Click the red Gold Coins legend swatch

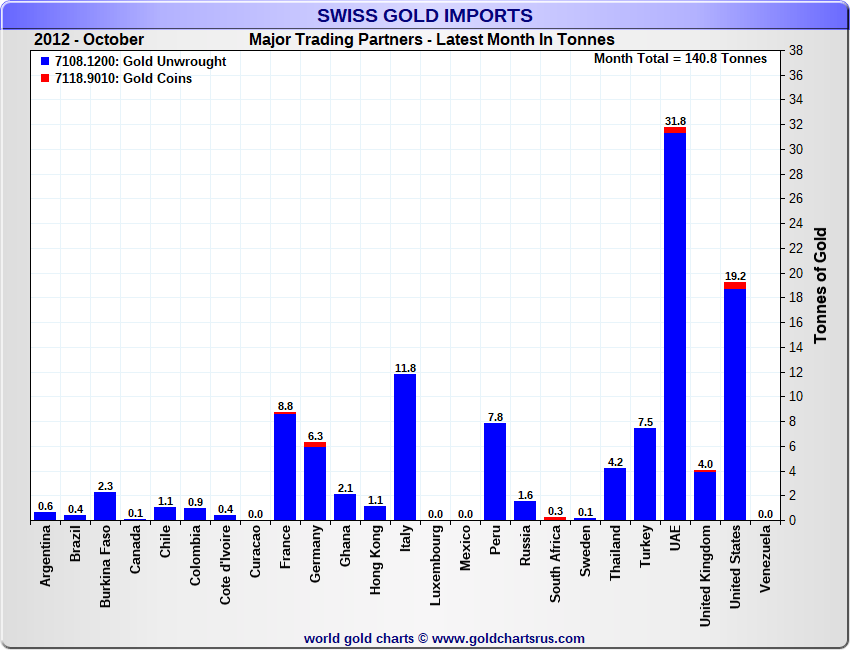tap(45, 78)
